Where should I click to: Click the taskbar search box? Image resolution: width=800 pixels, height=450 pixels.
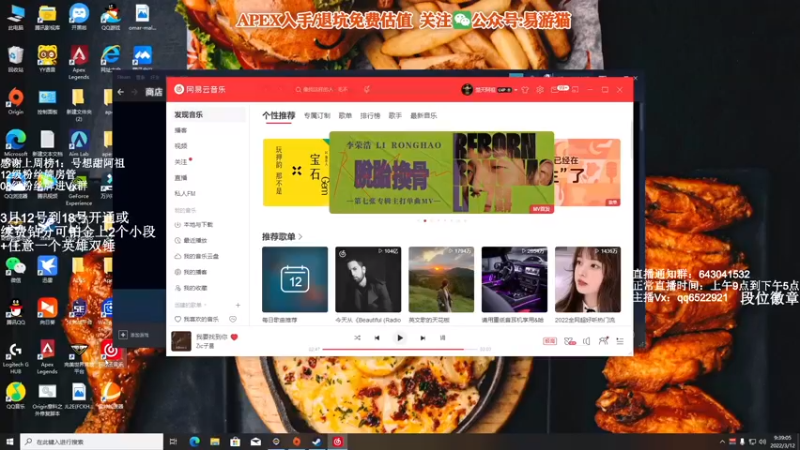(92, 442)
